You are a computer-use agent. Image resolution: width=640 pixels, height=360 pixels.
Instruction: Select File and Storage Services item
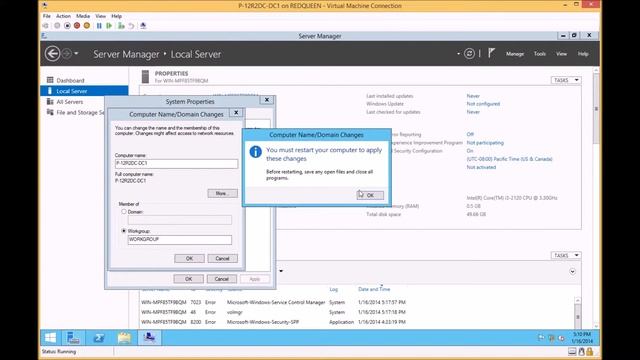point(76,112)
